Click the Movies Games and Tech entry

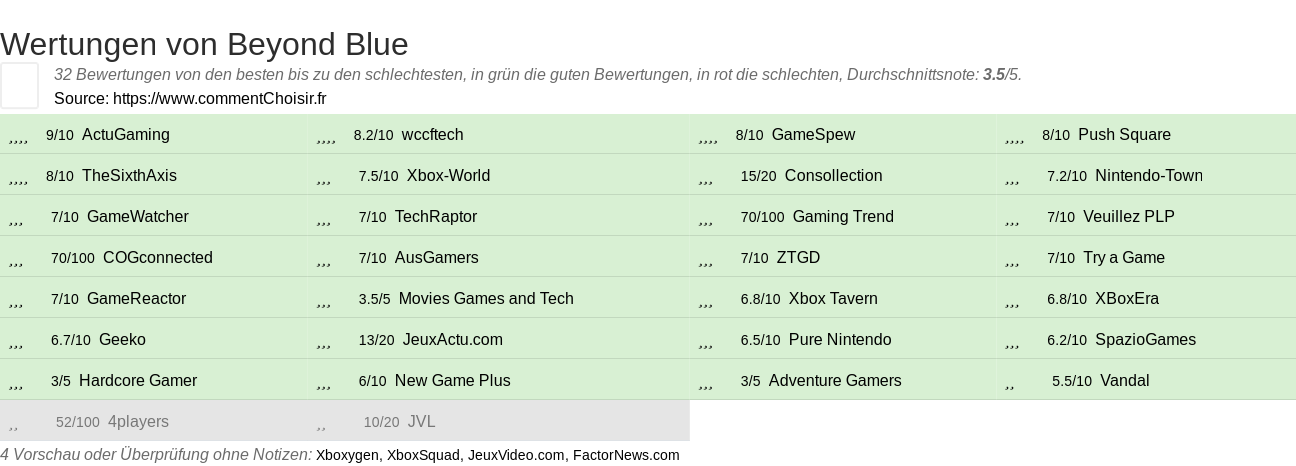486,299
